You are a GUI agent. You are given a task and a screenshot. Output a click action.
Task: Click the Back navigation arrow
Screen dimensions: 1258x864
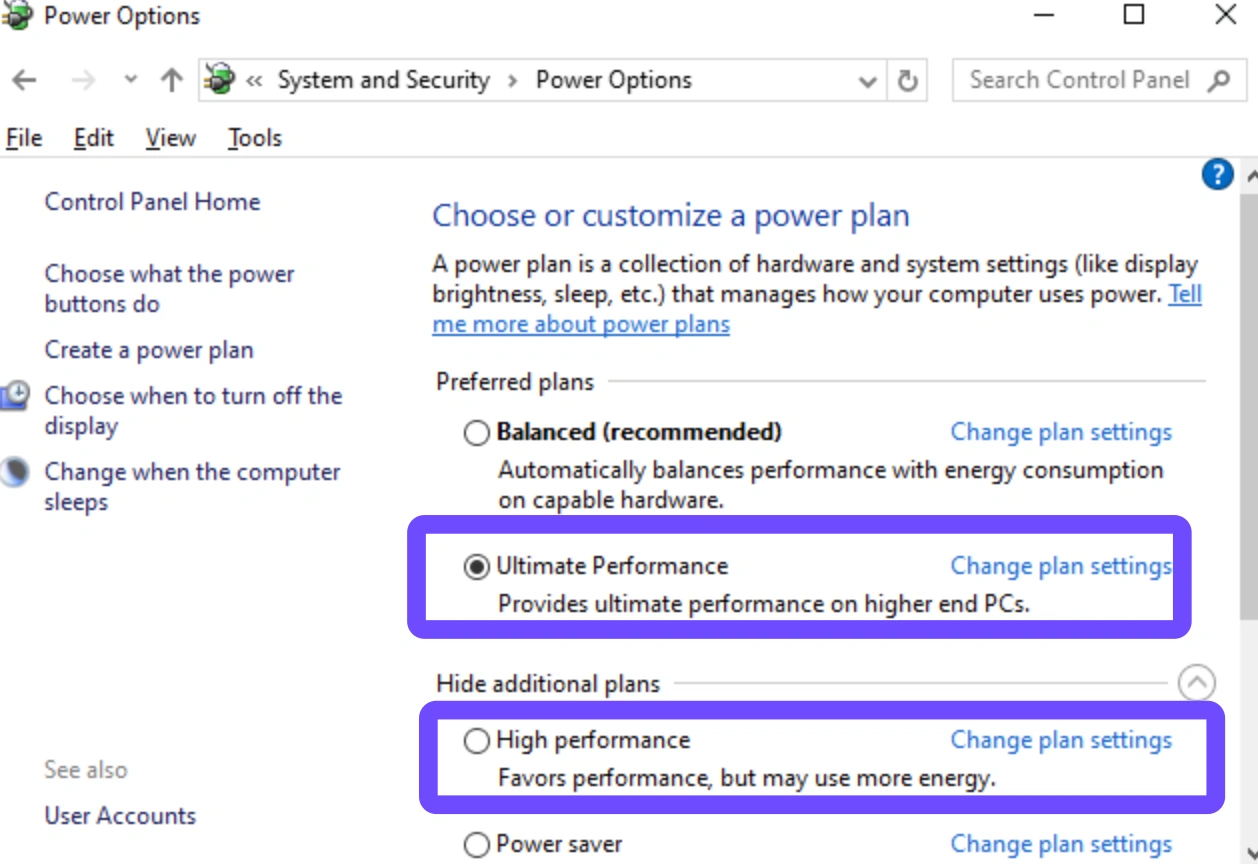24,81
